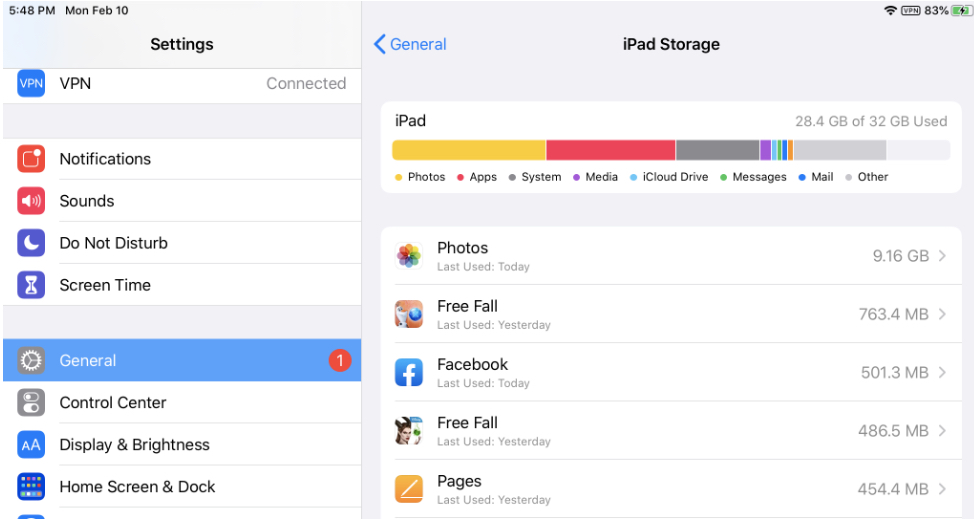Tap the 83% battery percentage
This screenshot has height=519, width=974.
(936, 11)
